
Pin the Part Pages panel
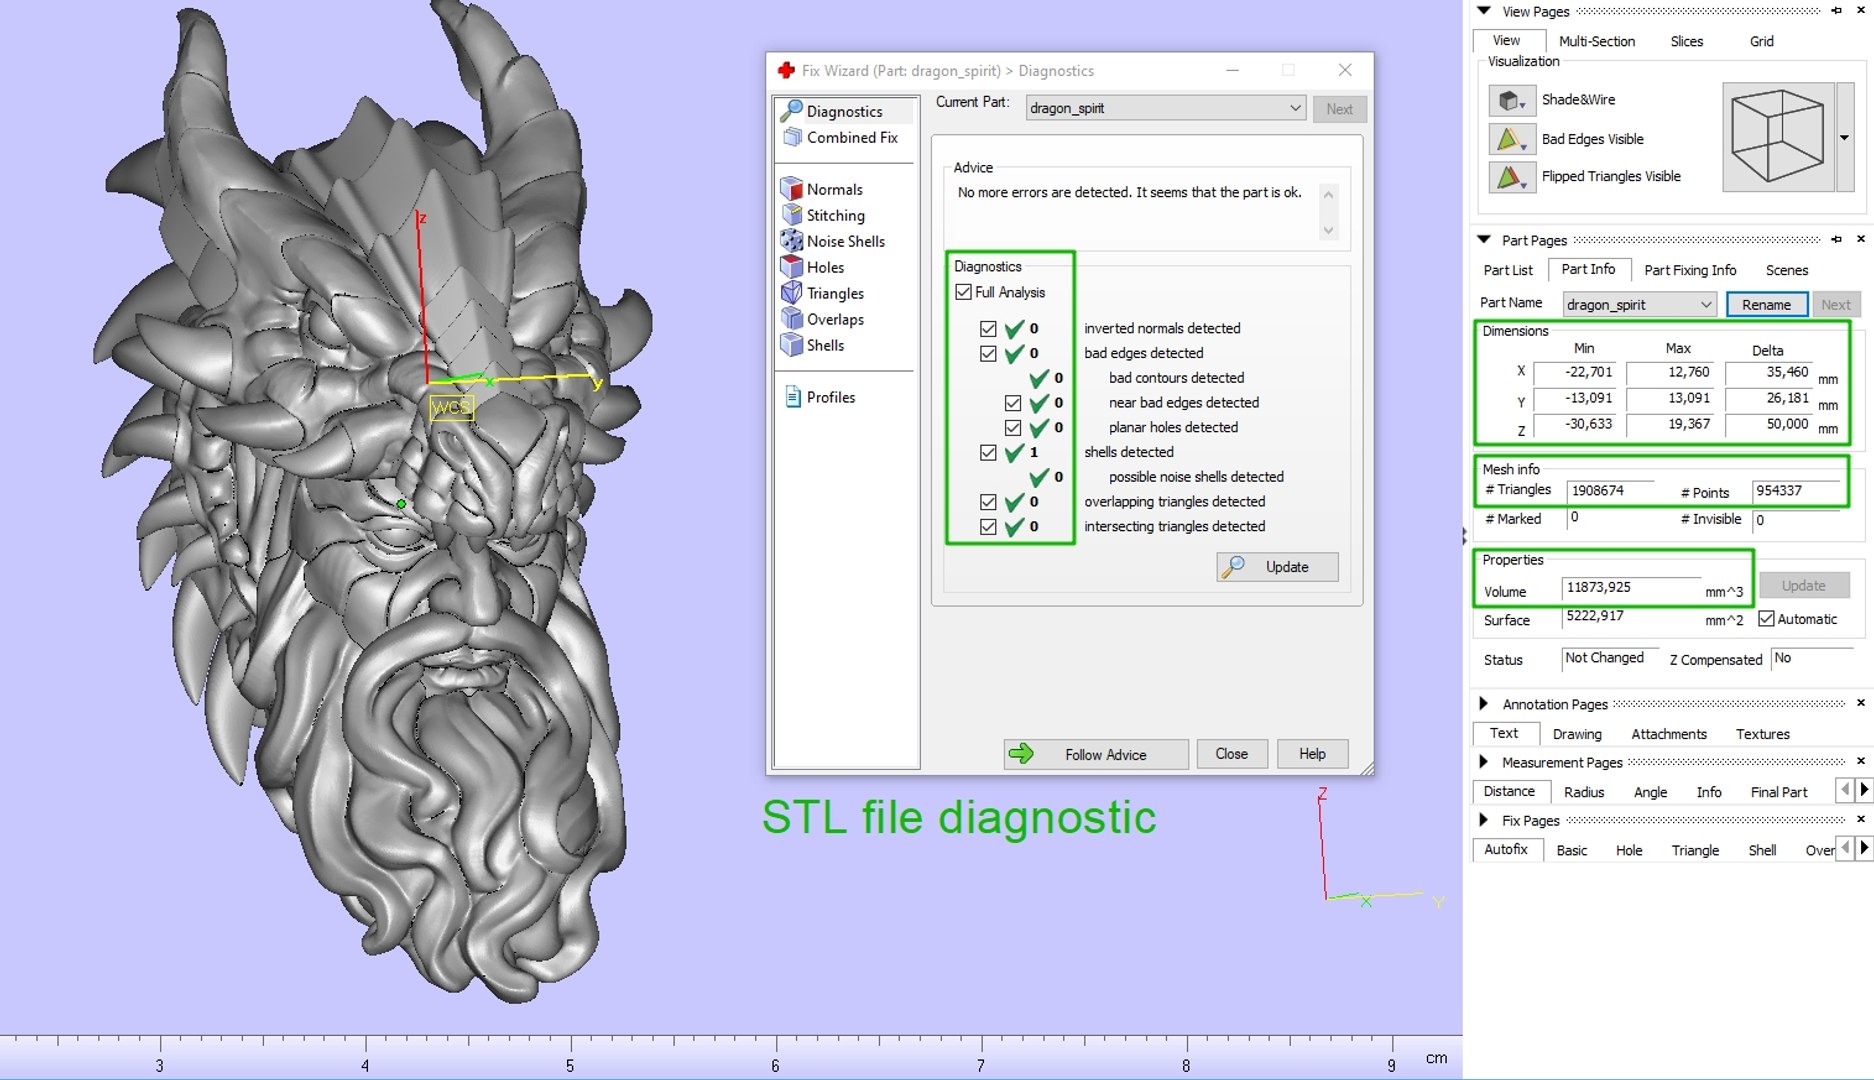(x=1836, y=239)
